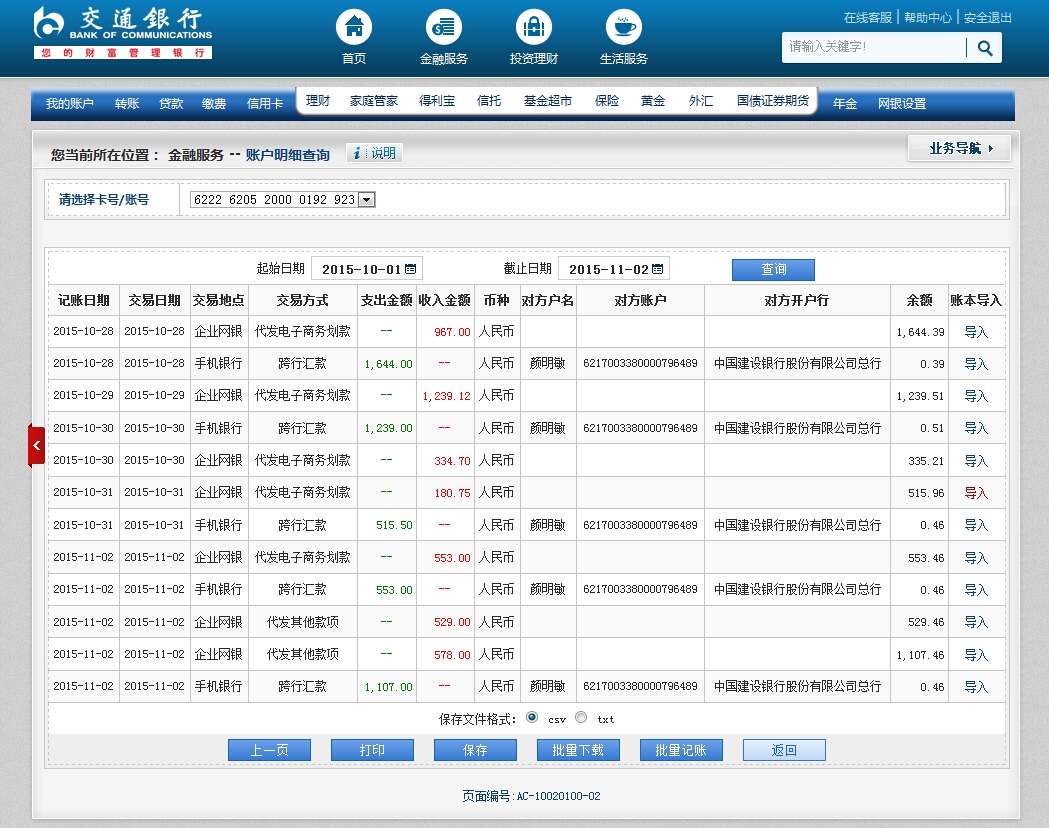Click the 安全退出 logout link
The height and width of the screenshot is (828, 1049).
coord(987,18)
